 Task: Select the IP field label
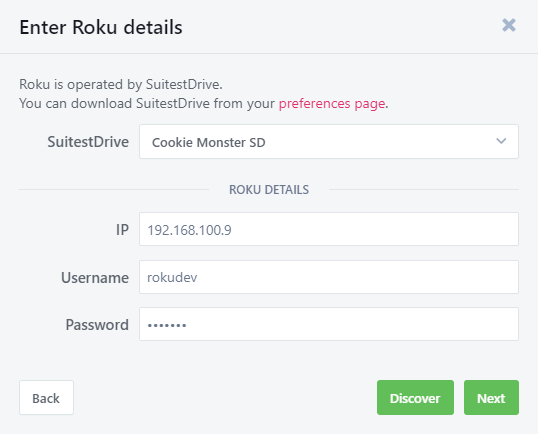(122, 230)
